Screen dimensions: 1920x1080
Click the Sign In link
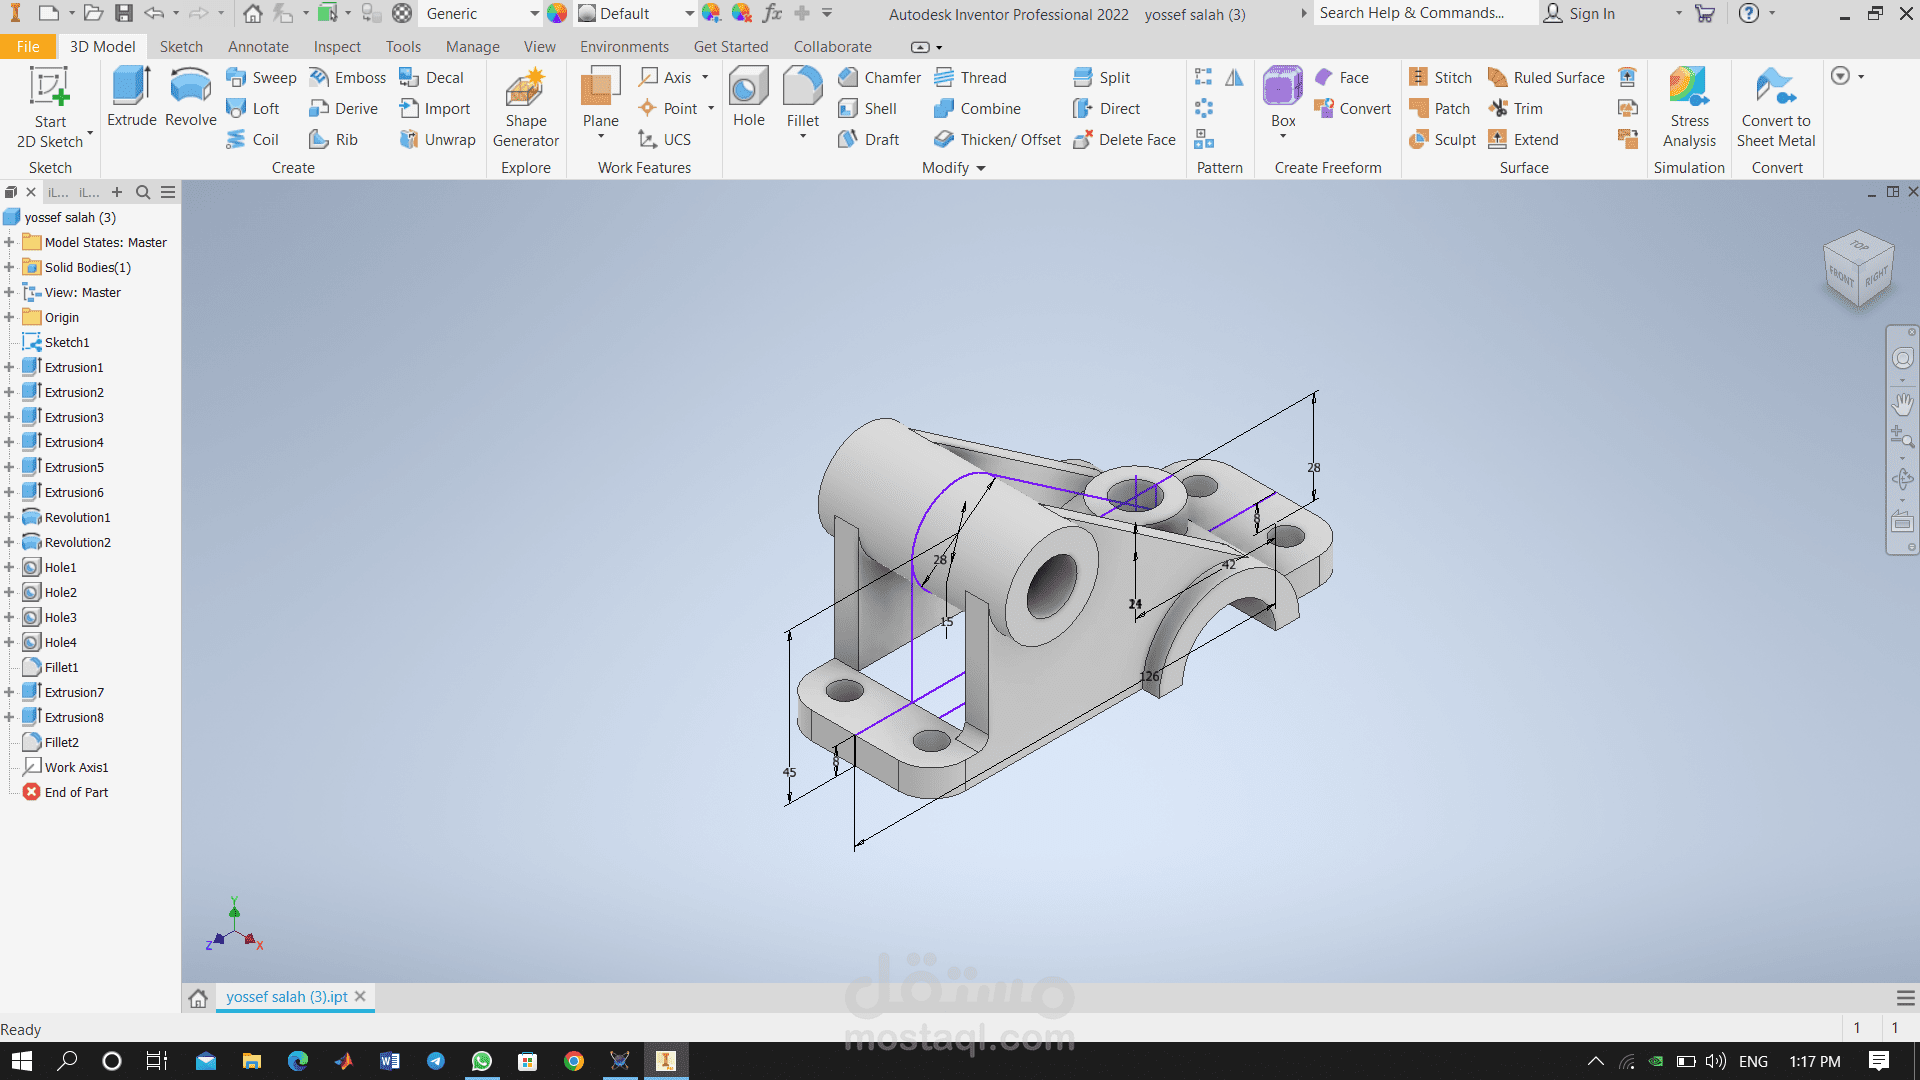(x=1592, y=13)
